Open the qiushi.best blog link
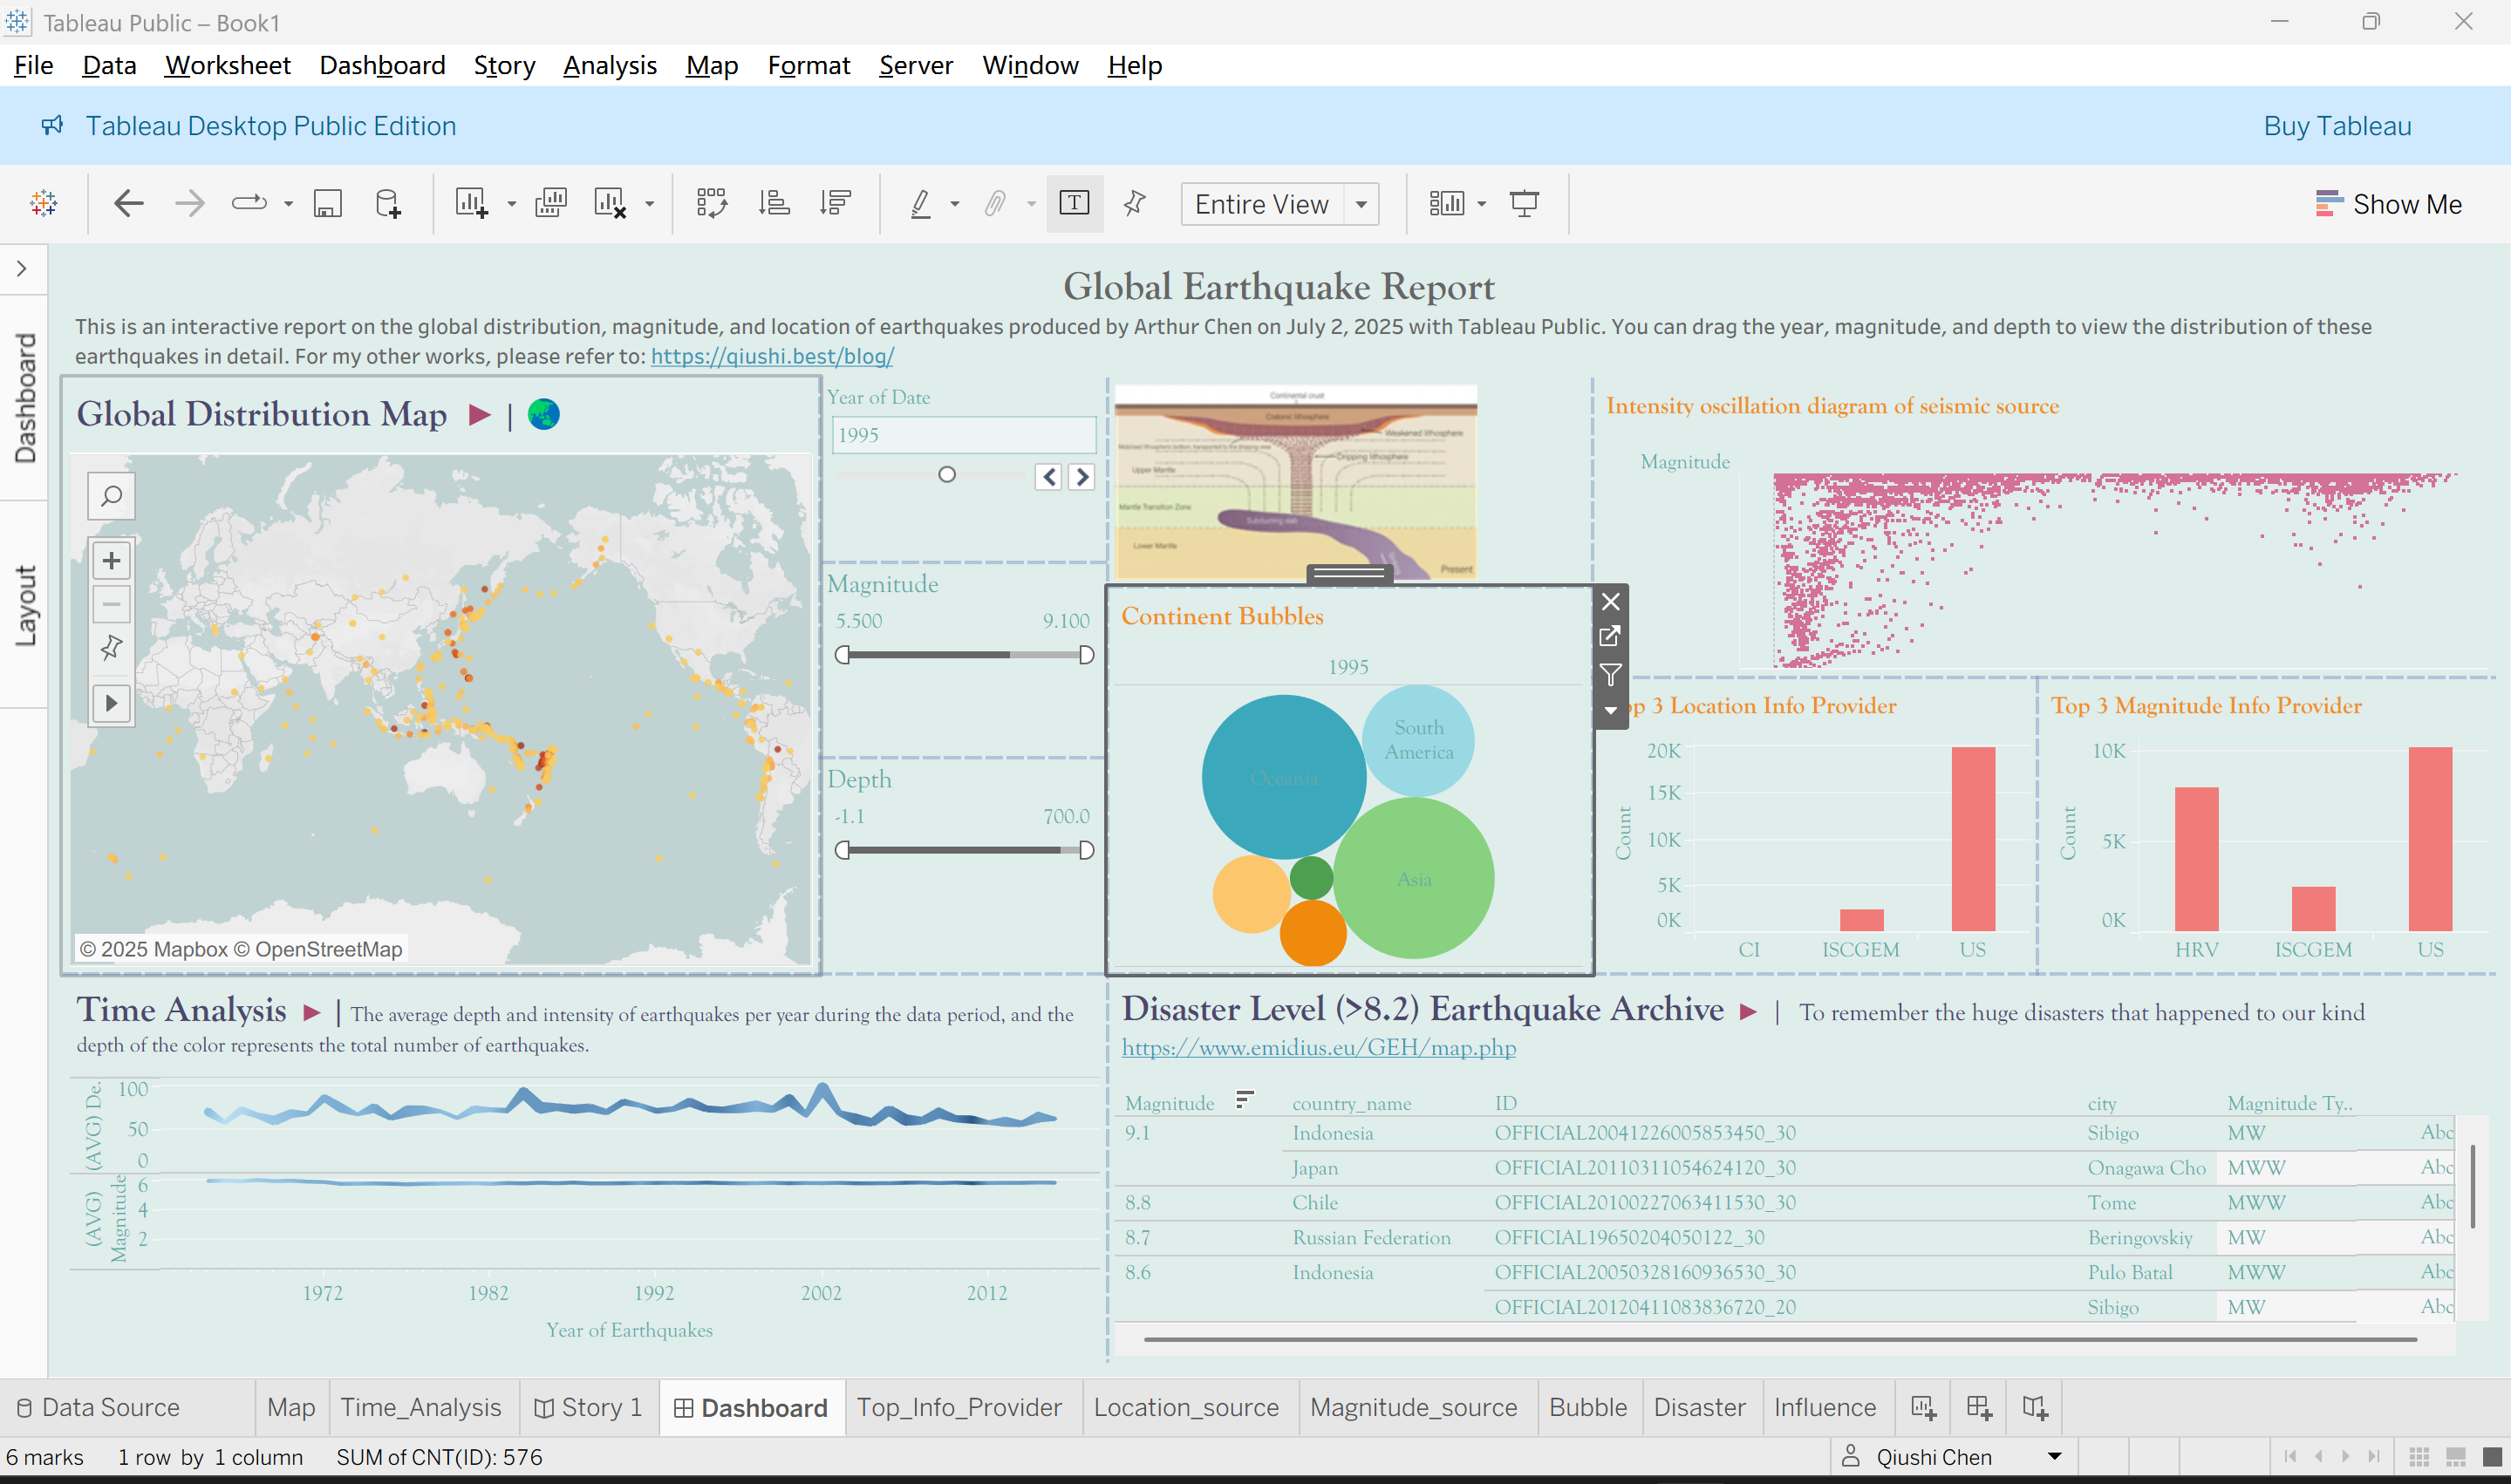Image resolution: width=2511 pixels, height=1484 pixels. (x=772, y=356)
